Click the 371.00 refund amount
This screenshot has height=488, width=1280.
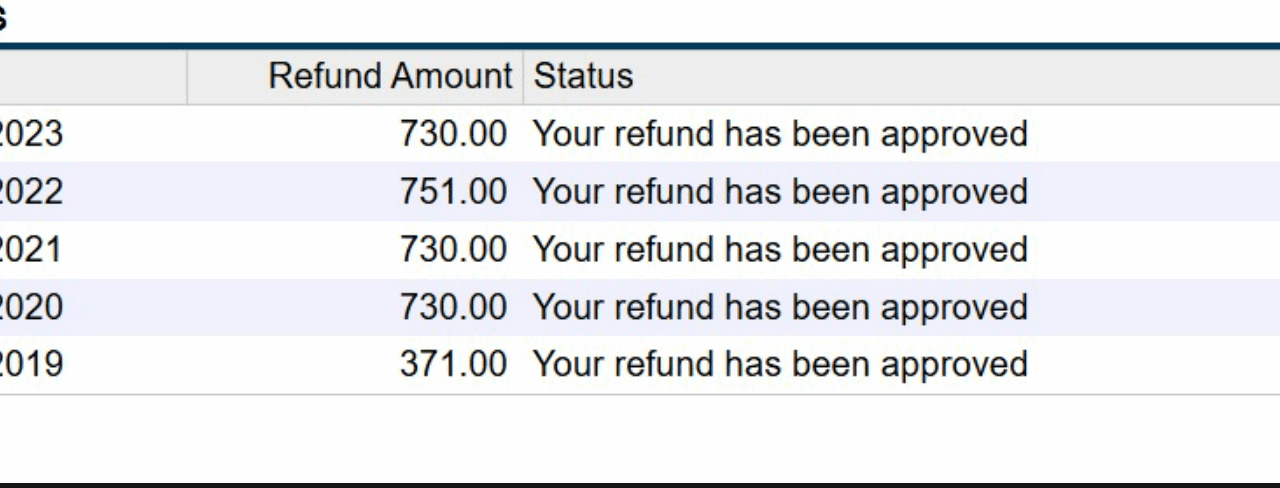coord(453,364)
